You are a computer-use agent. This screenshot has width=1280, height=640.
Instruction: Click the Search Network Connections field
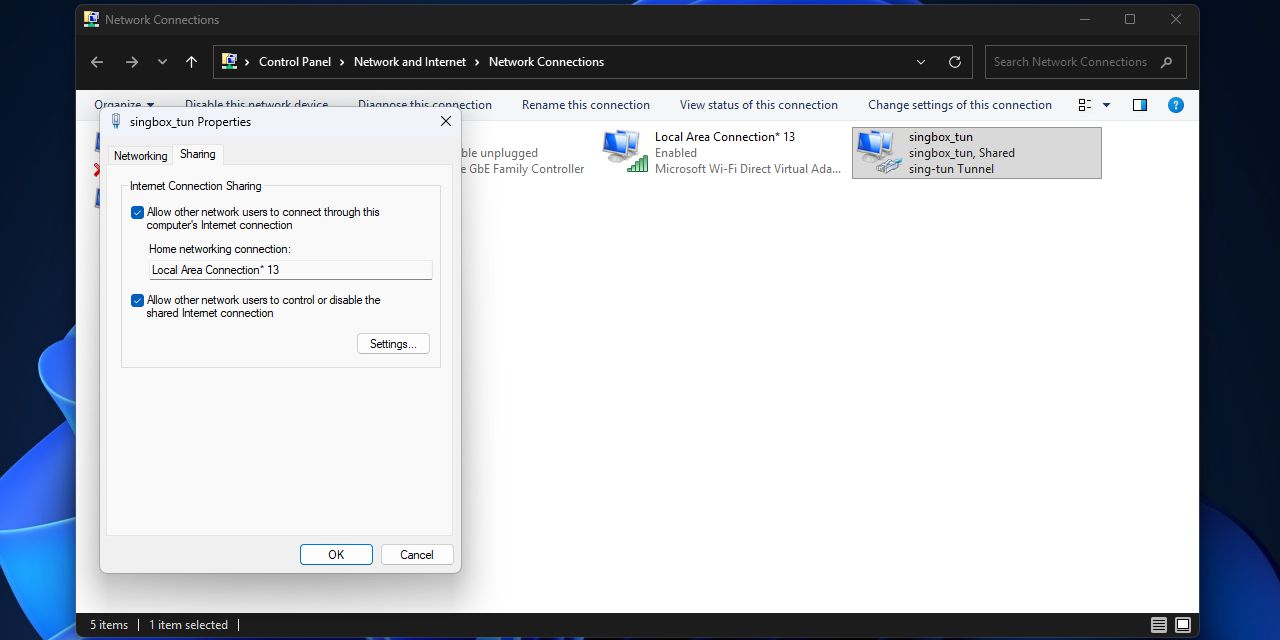pos(1070,62)
